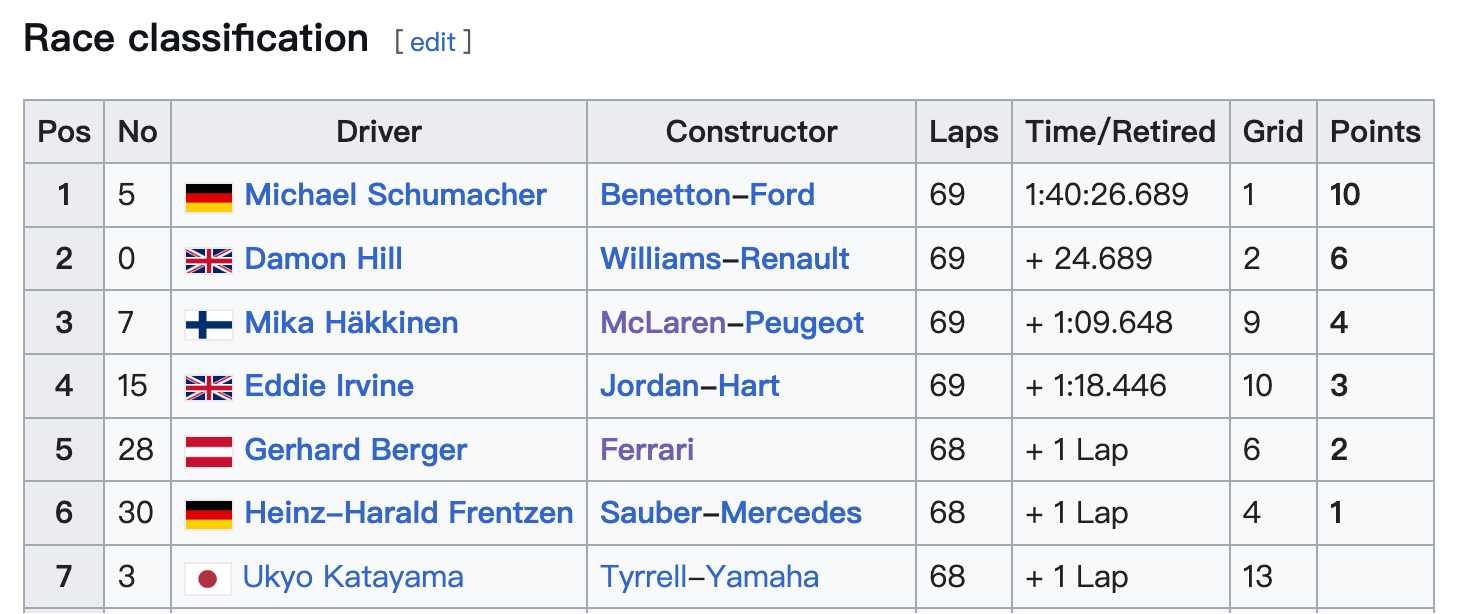Open the Yamaha link in Tyrrell row
The height and width of the screenshot is (614, 1472).
763,577
